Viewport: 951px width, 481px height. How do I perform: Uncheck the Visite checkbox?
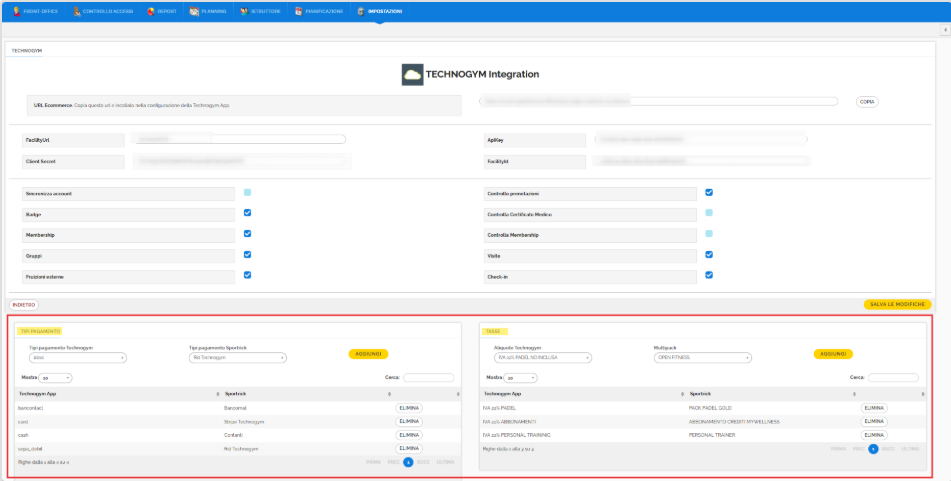(709, 255)
